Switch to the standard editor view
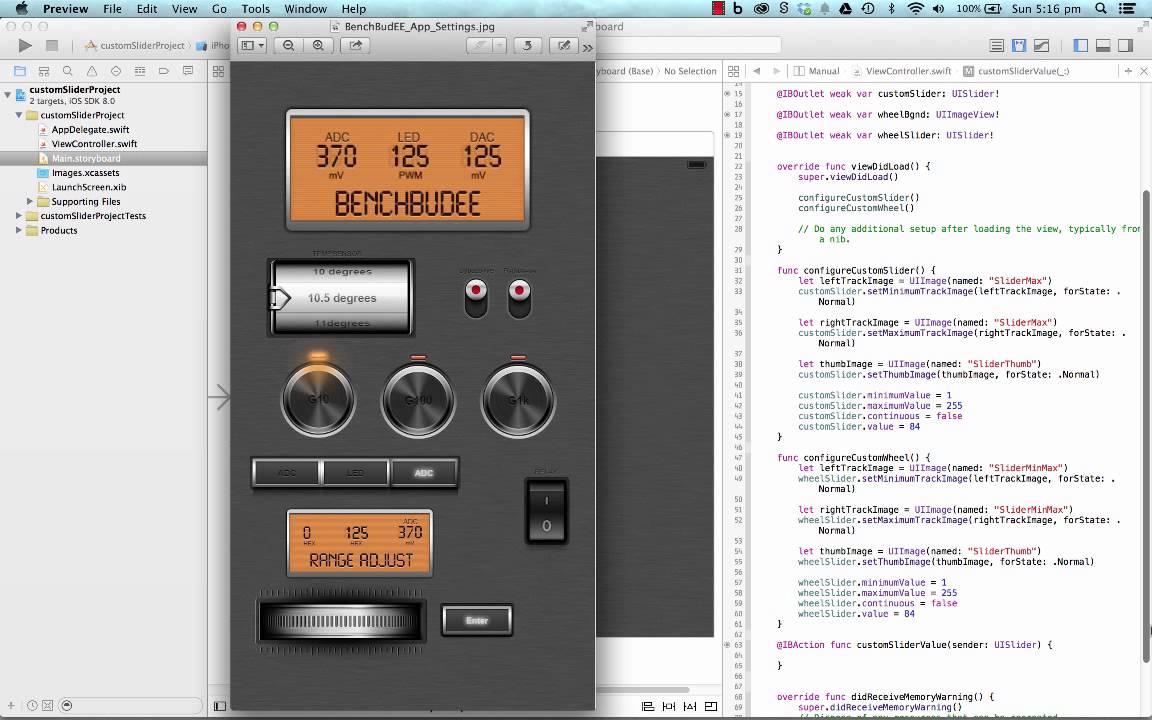 click(x=997, y=46)
